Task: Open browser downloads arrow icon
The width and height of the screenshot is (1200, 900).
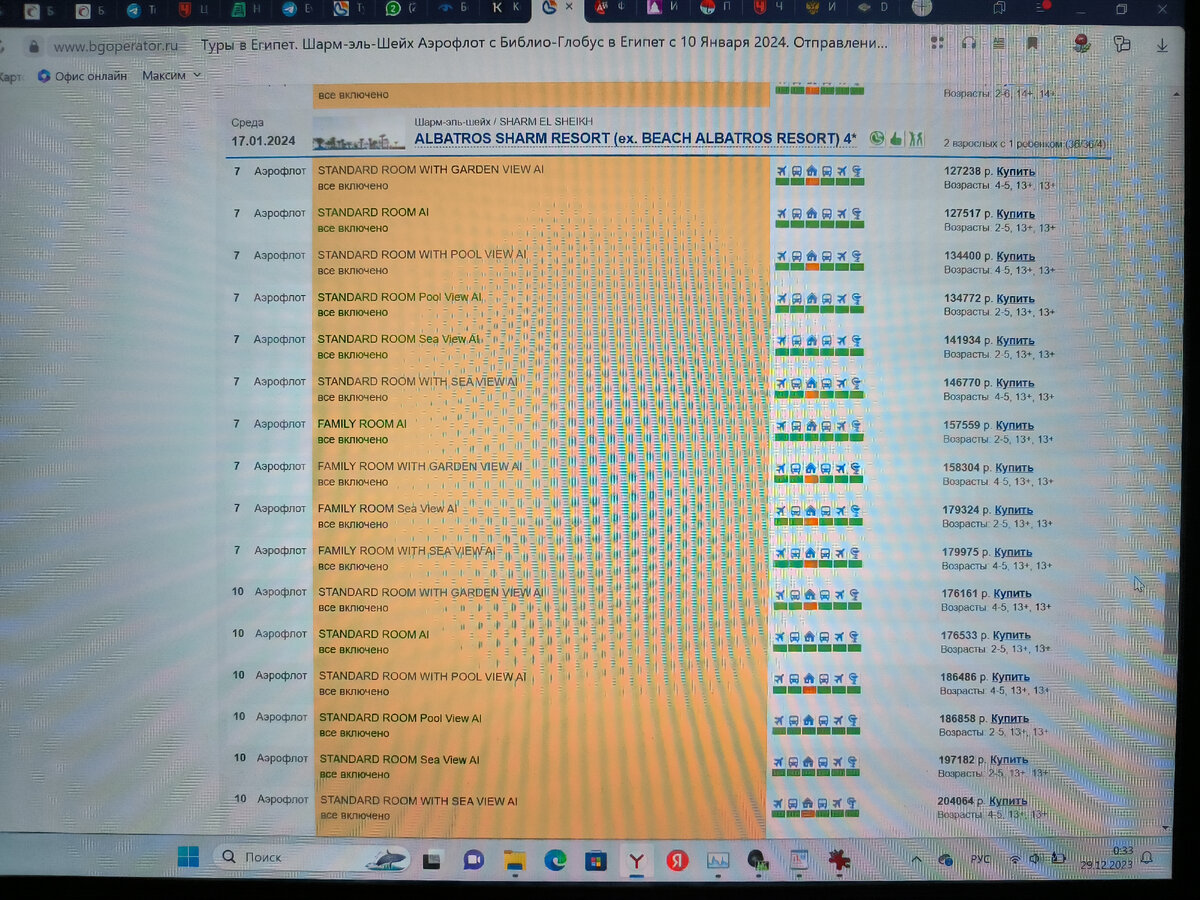Action: point(1162,45)
